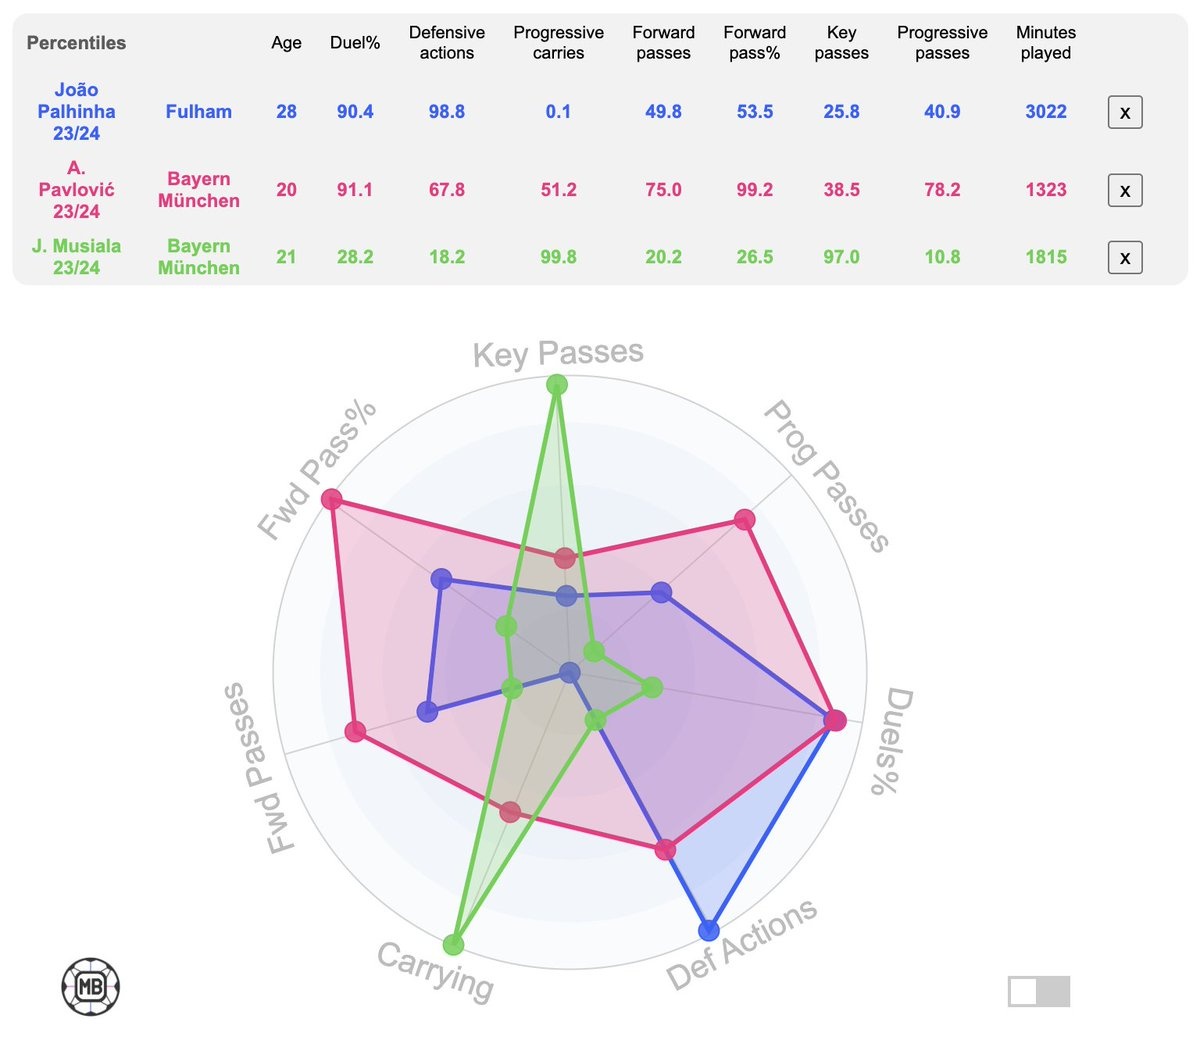
Task: Click the green Key Passes point on the radar
Action: pos(557,385)
